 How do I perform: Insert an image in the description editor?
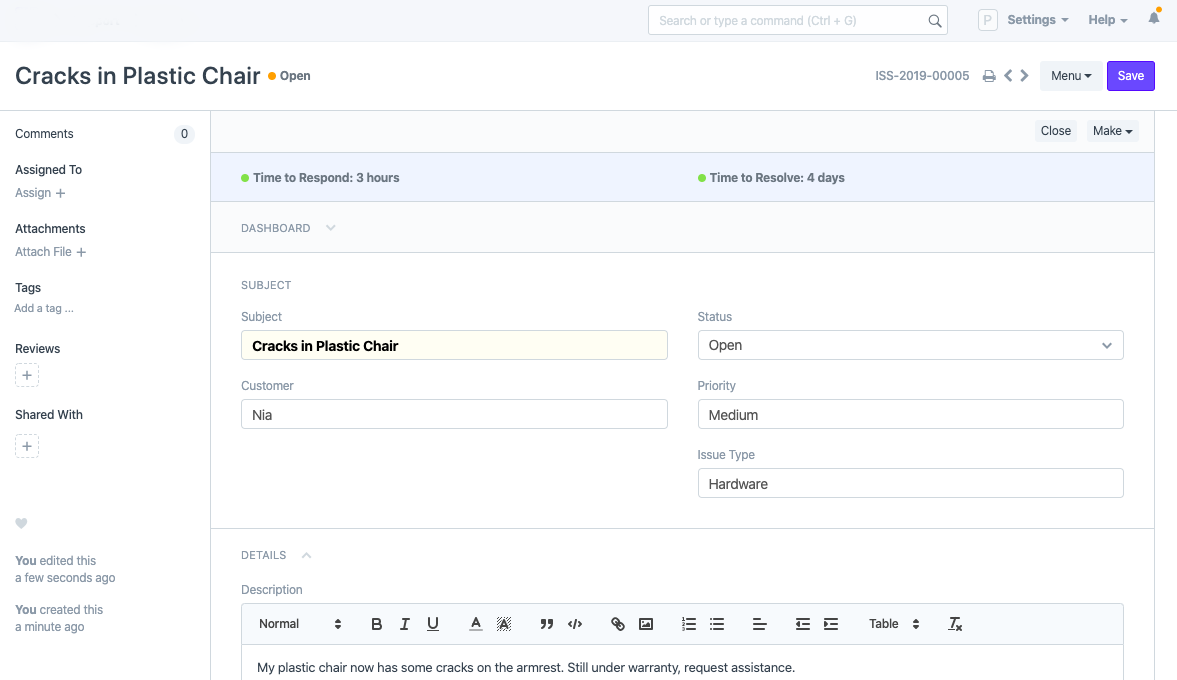point(646,624)
